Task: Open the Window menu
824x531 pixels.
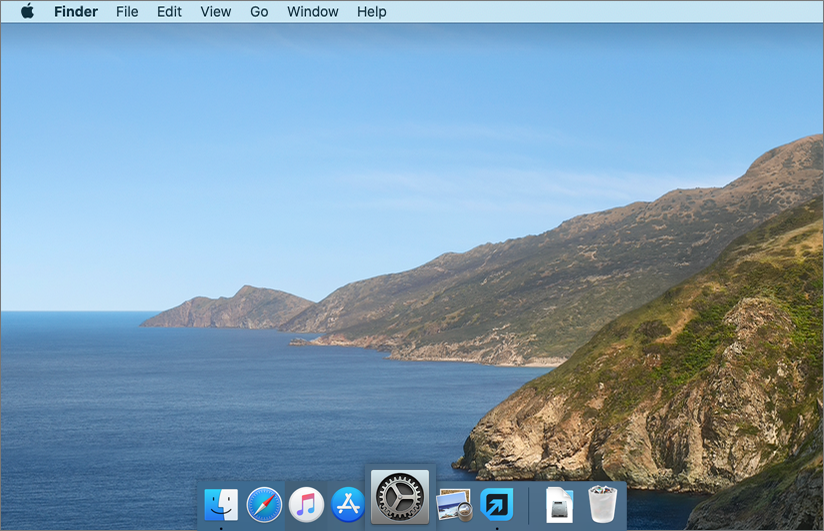Action: tap(312, 12)
